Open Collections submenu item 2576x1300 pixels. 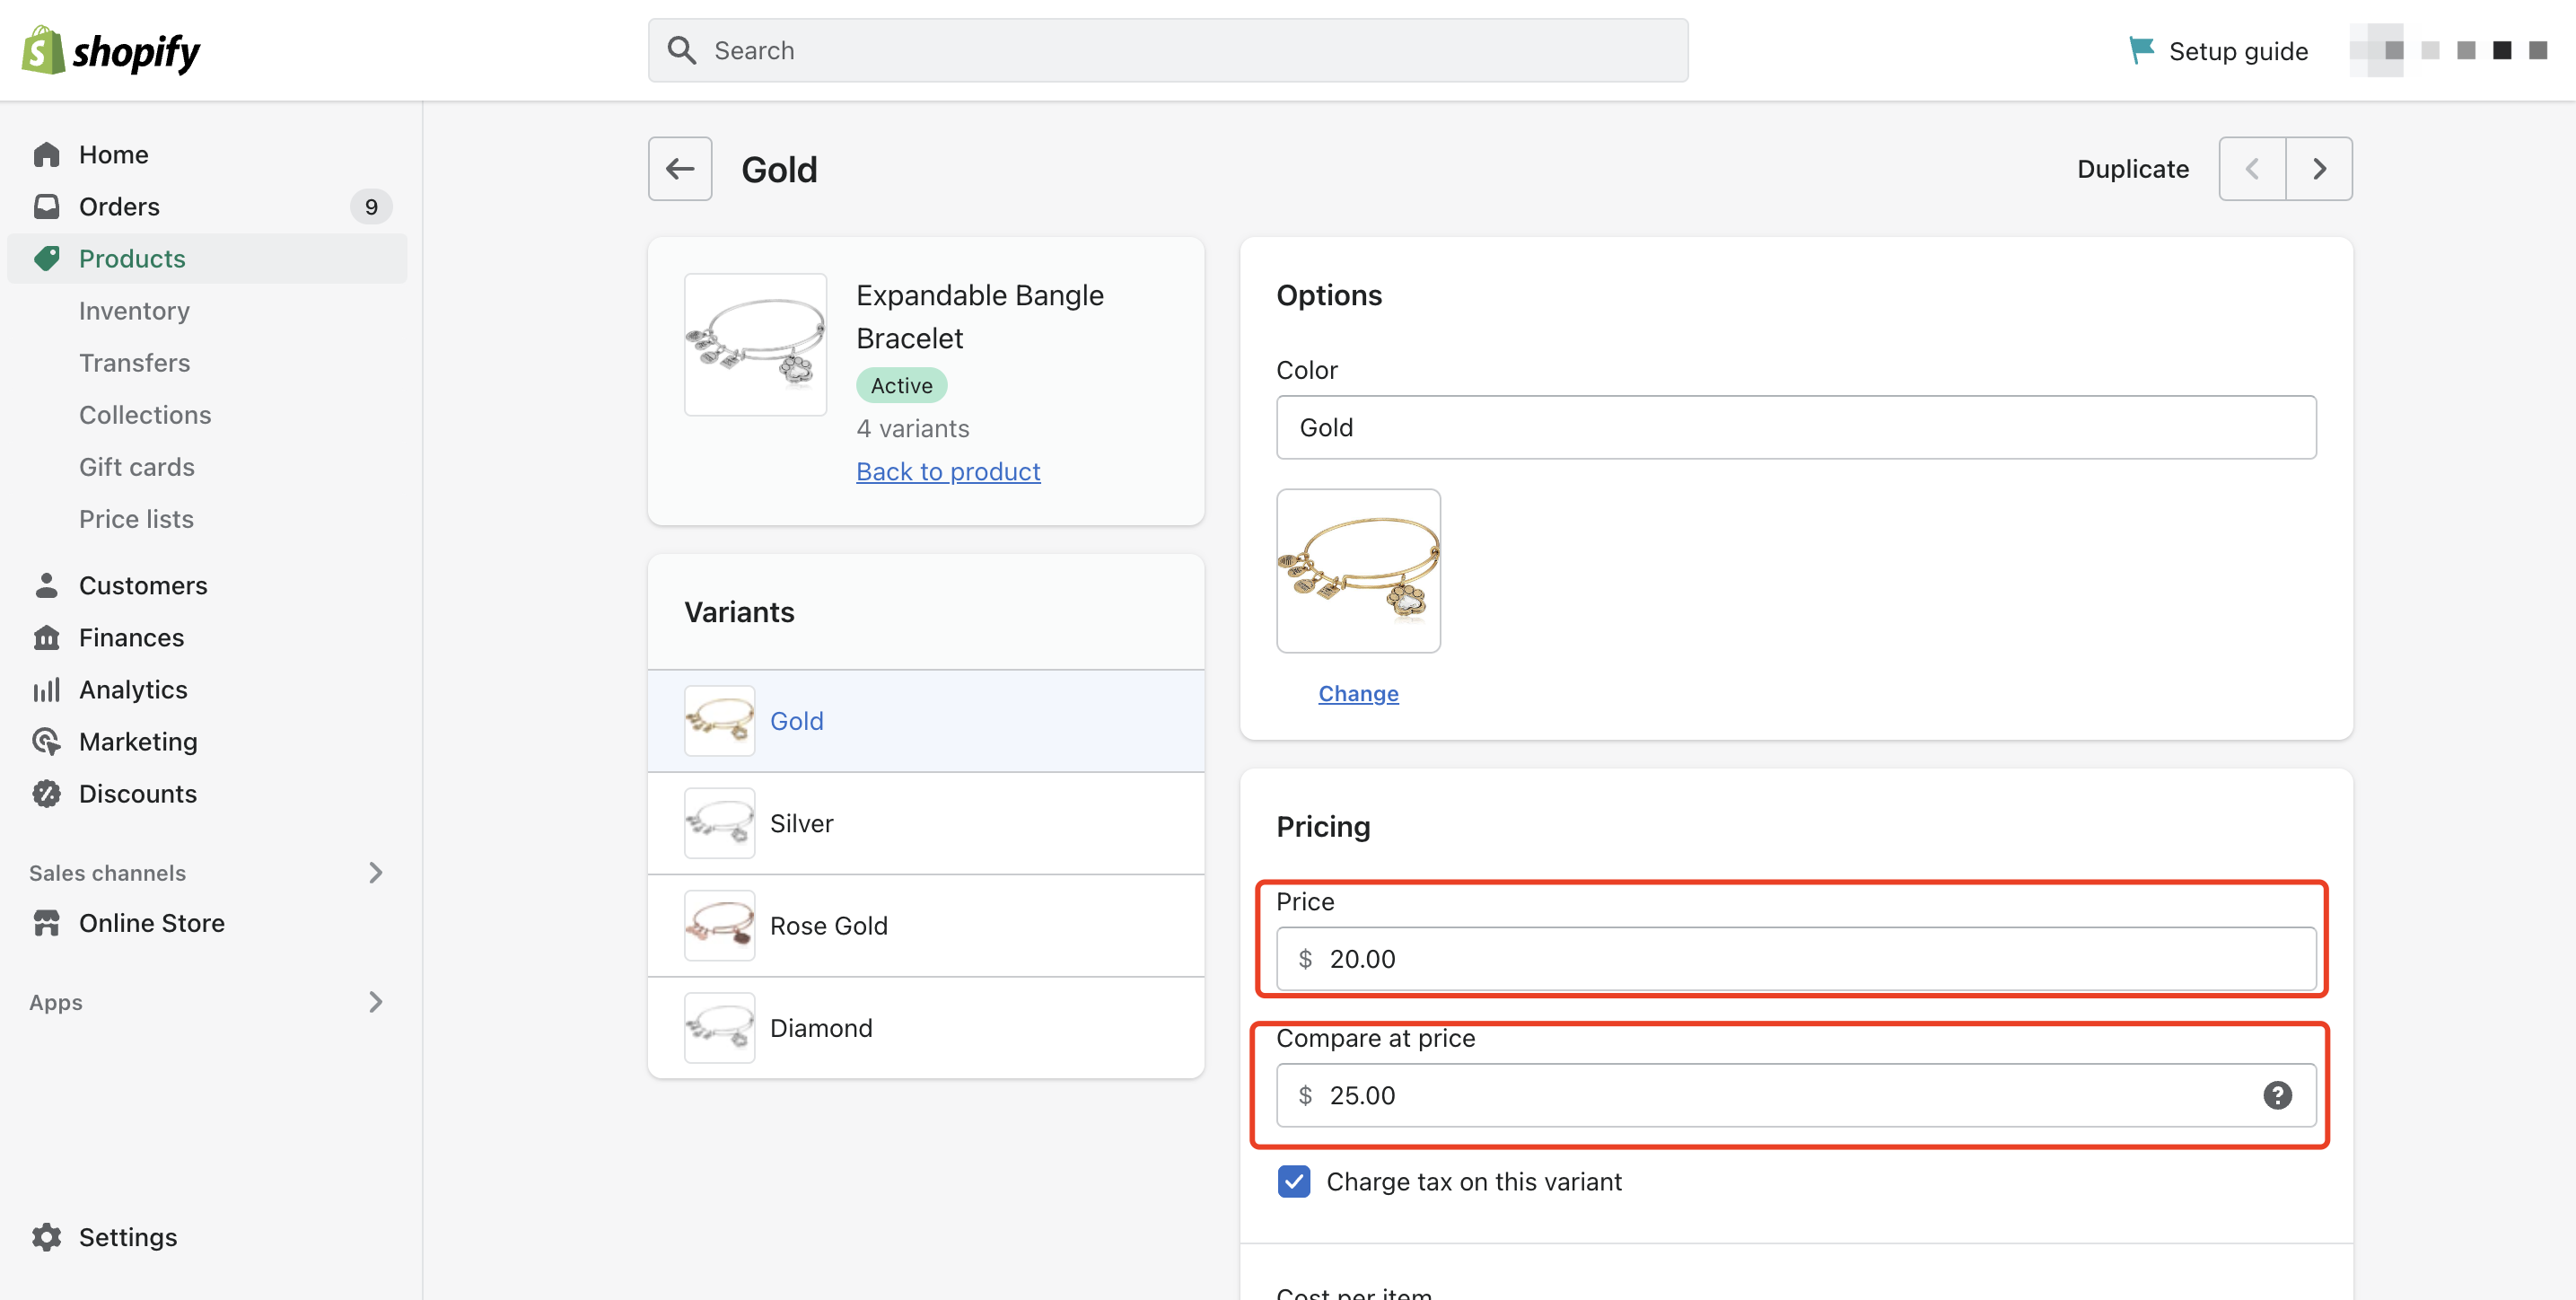tap(145, 415)
